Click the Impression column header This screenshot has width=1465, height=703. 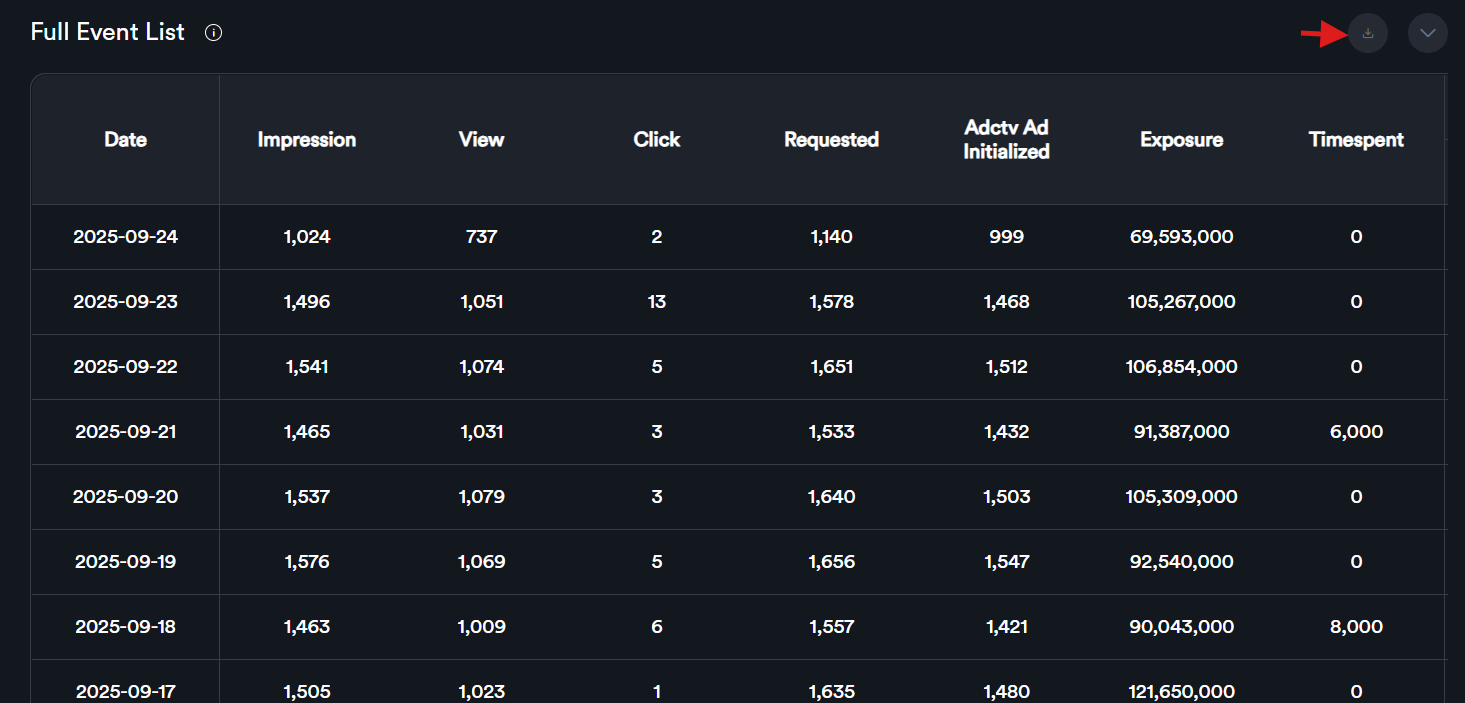pos(306,140)
